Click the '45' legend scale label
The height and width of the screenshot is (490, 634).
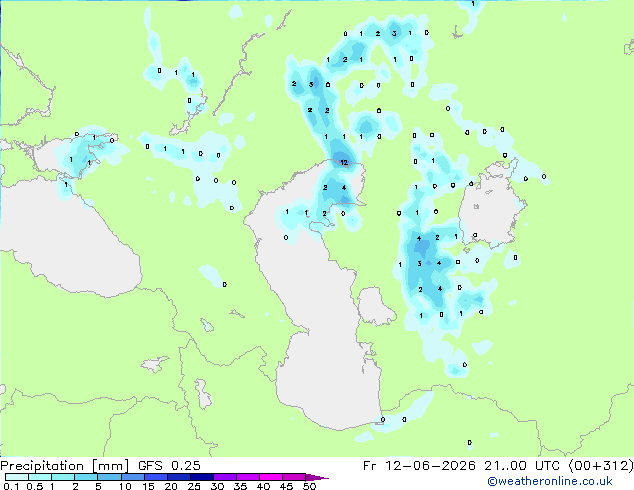286,486
